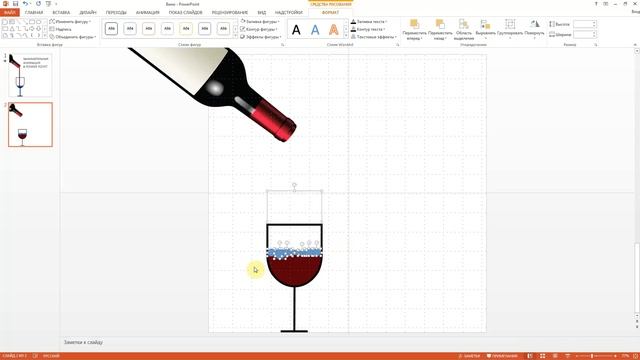The image size is (640, 360).
Task: Click fit slide to window icon
Action: click(635, 356)
